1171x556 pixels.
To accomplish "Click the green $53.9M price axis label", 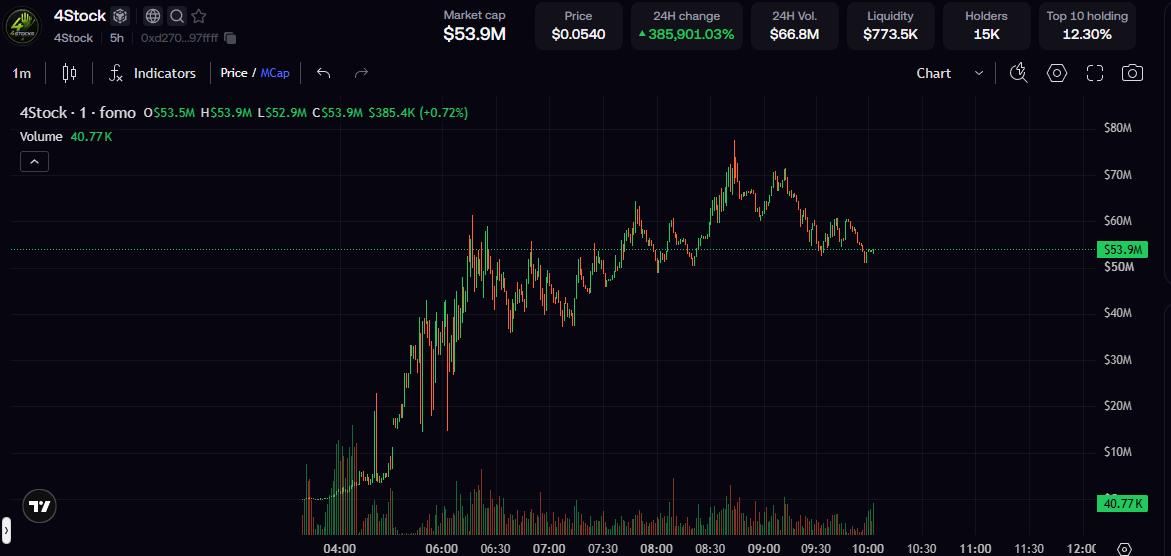I will pos(1122,250).
